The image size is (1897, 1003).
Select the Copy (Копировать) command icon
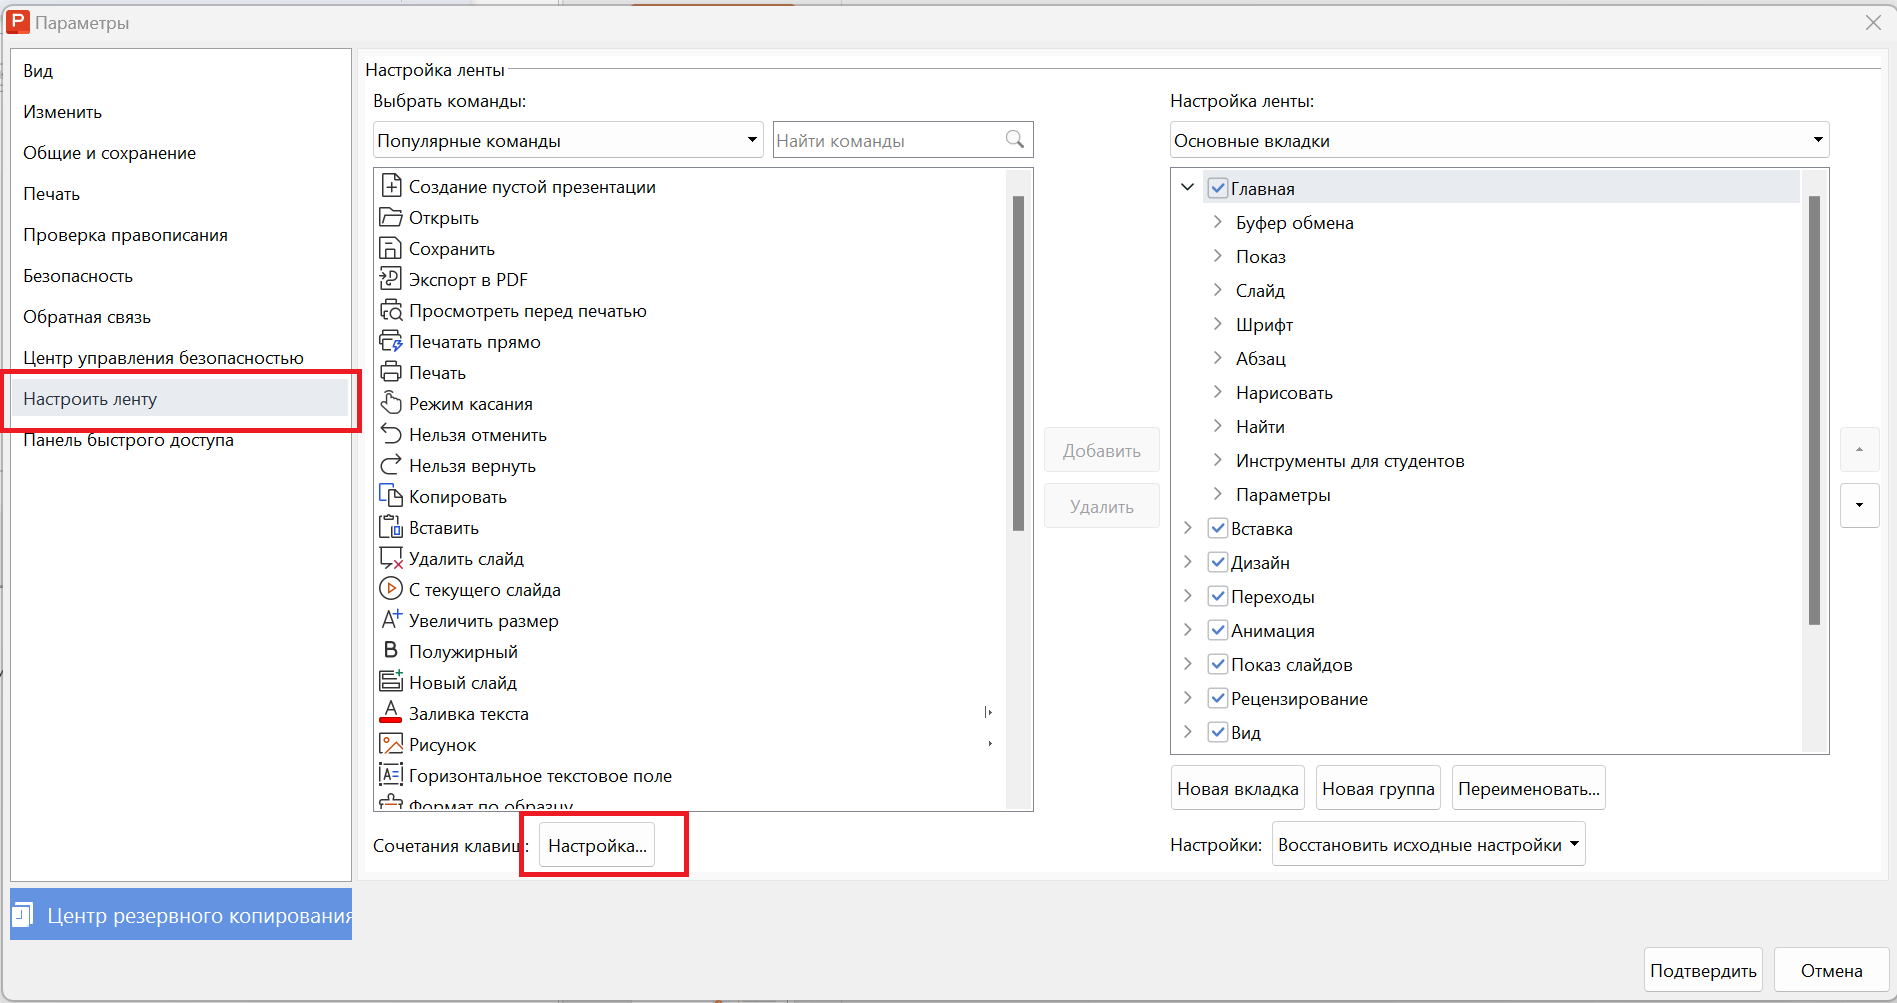390,496
